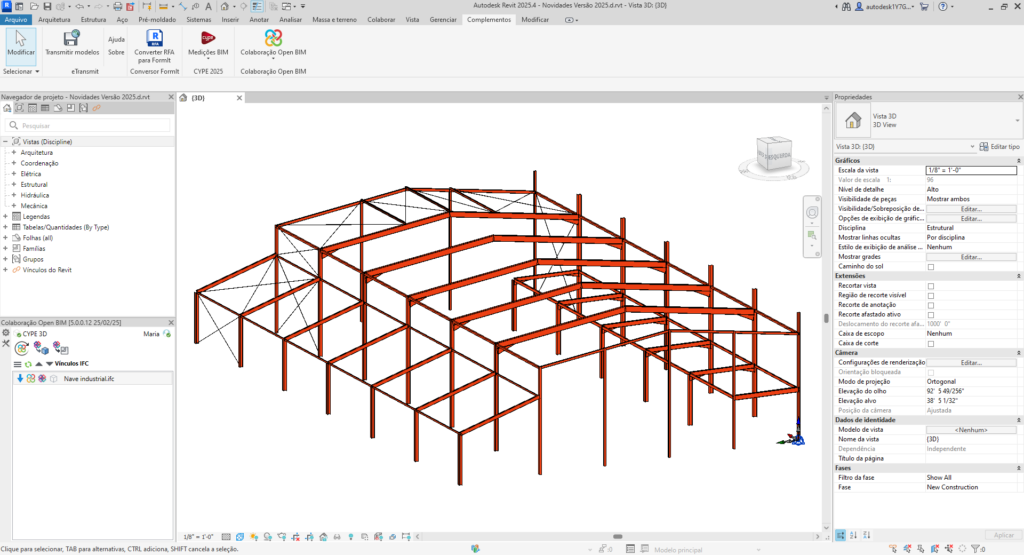Expand the Famílias node

(5, 248)
